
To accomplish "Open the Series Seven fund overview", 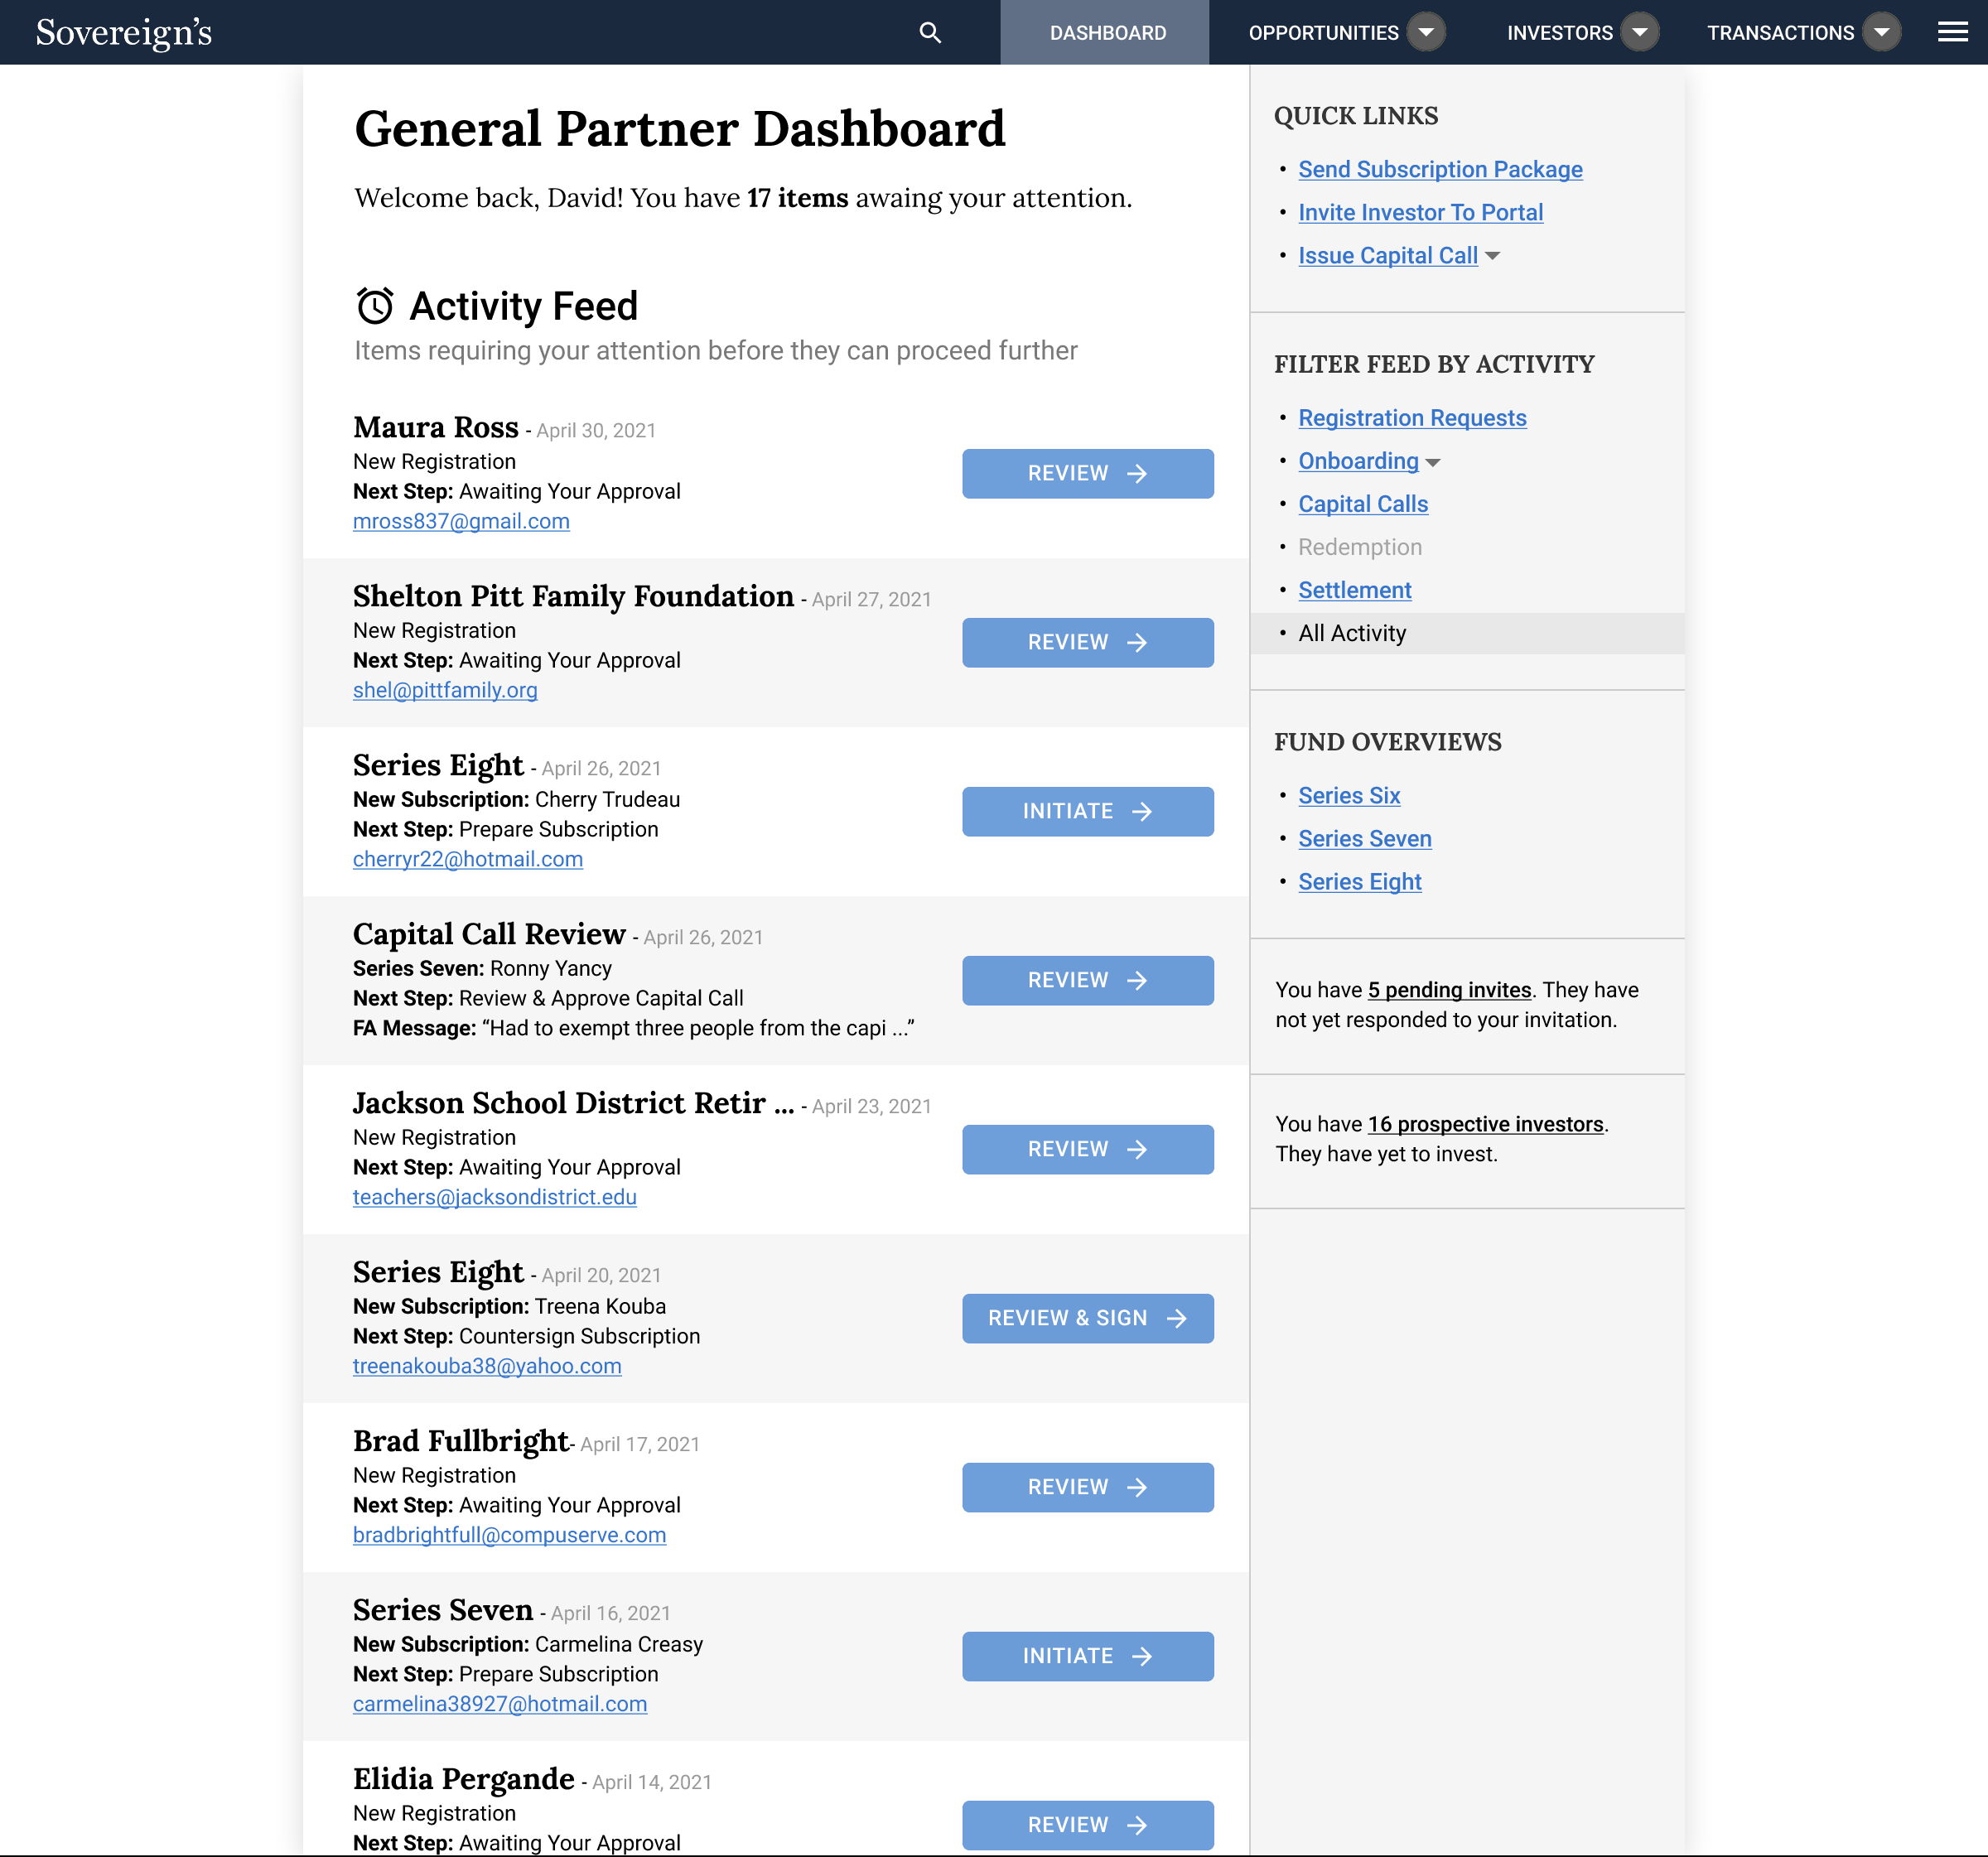I will [1364, 839].
